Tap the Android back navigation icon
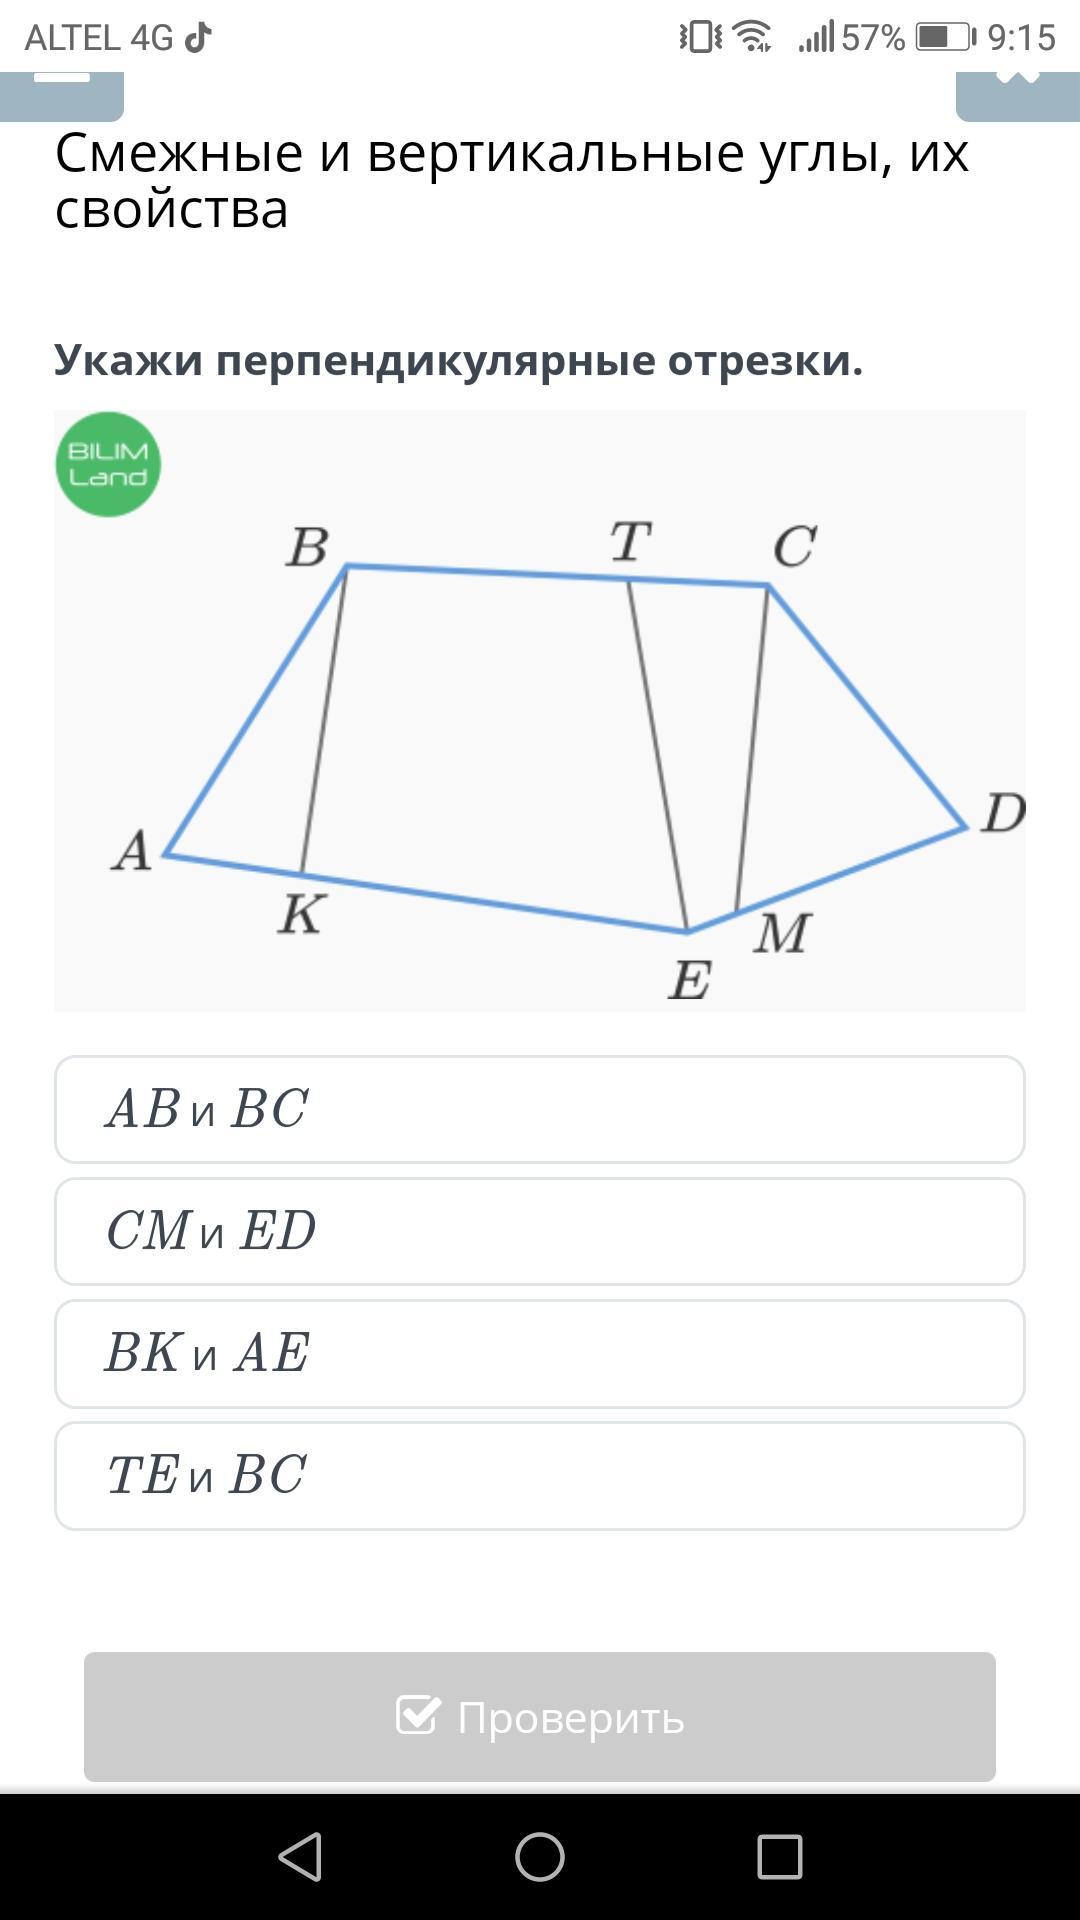 coord(300,1857)
